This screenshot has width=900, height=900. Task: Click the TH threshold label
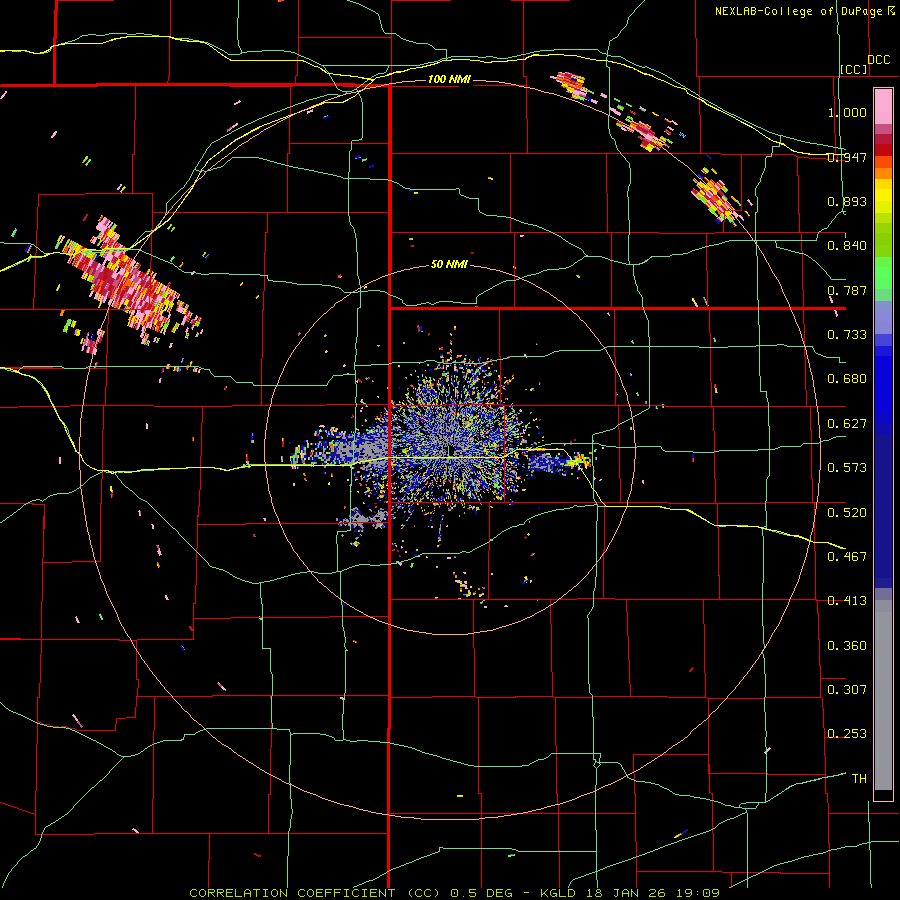pos(859,779)
